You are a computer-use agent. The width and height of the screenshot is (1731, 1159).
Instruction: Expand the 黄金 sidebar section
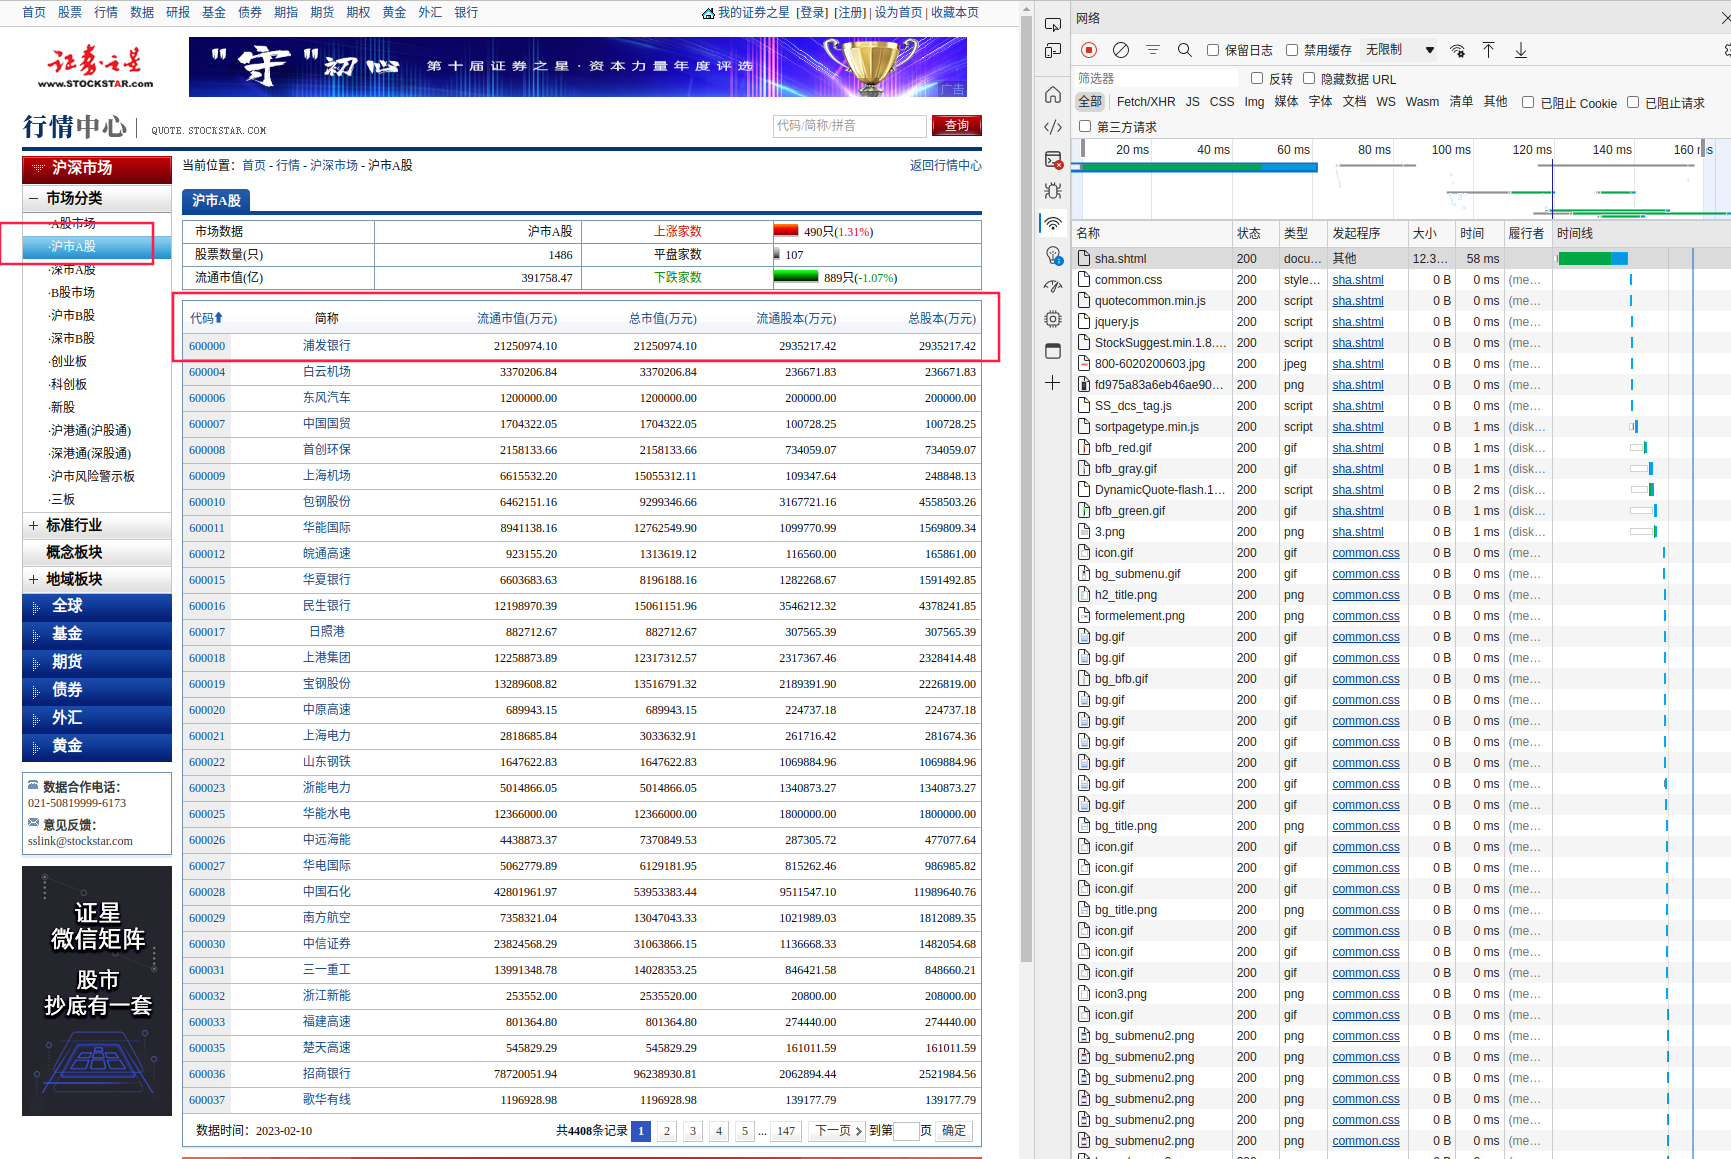(97, 746)
